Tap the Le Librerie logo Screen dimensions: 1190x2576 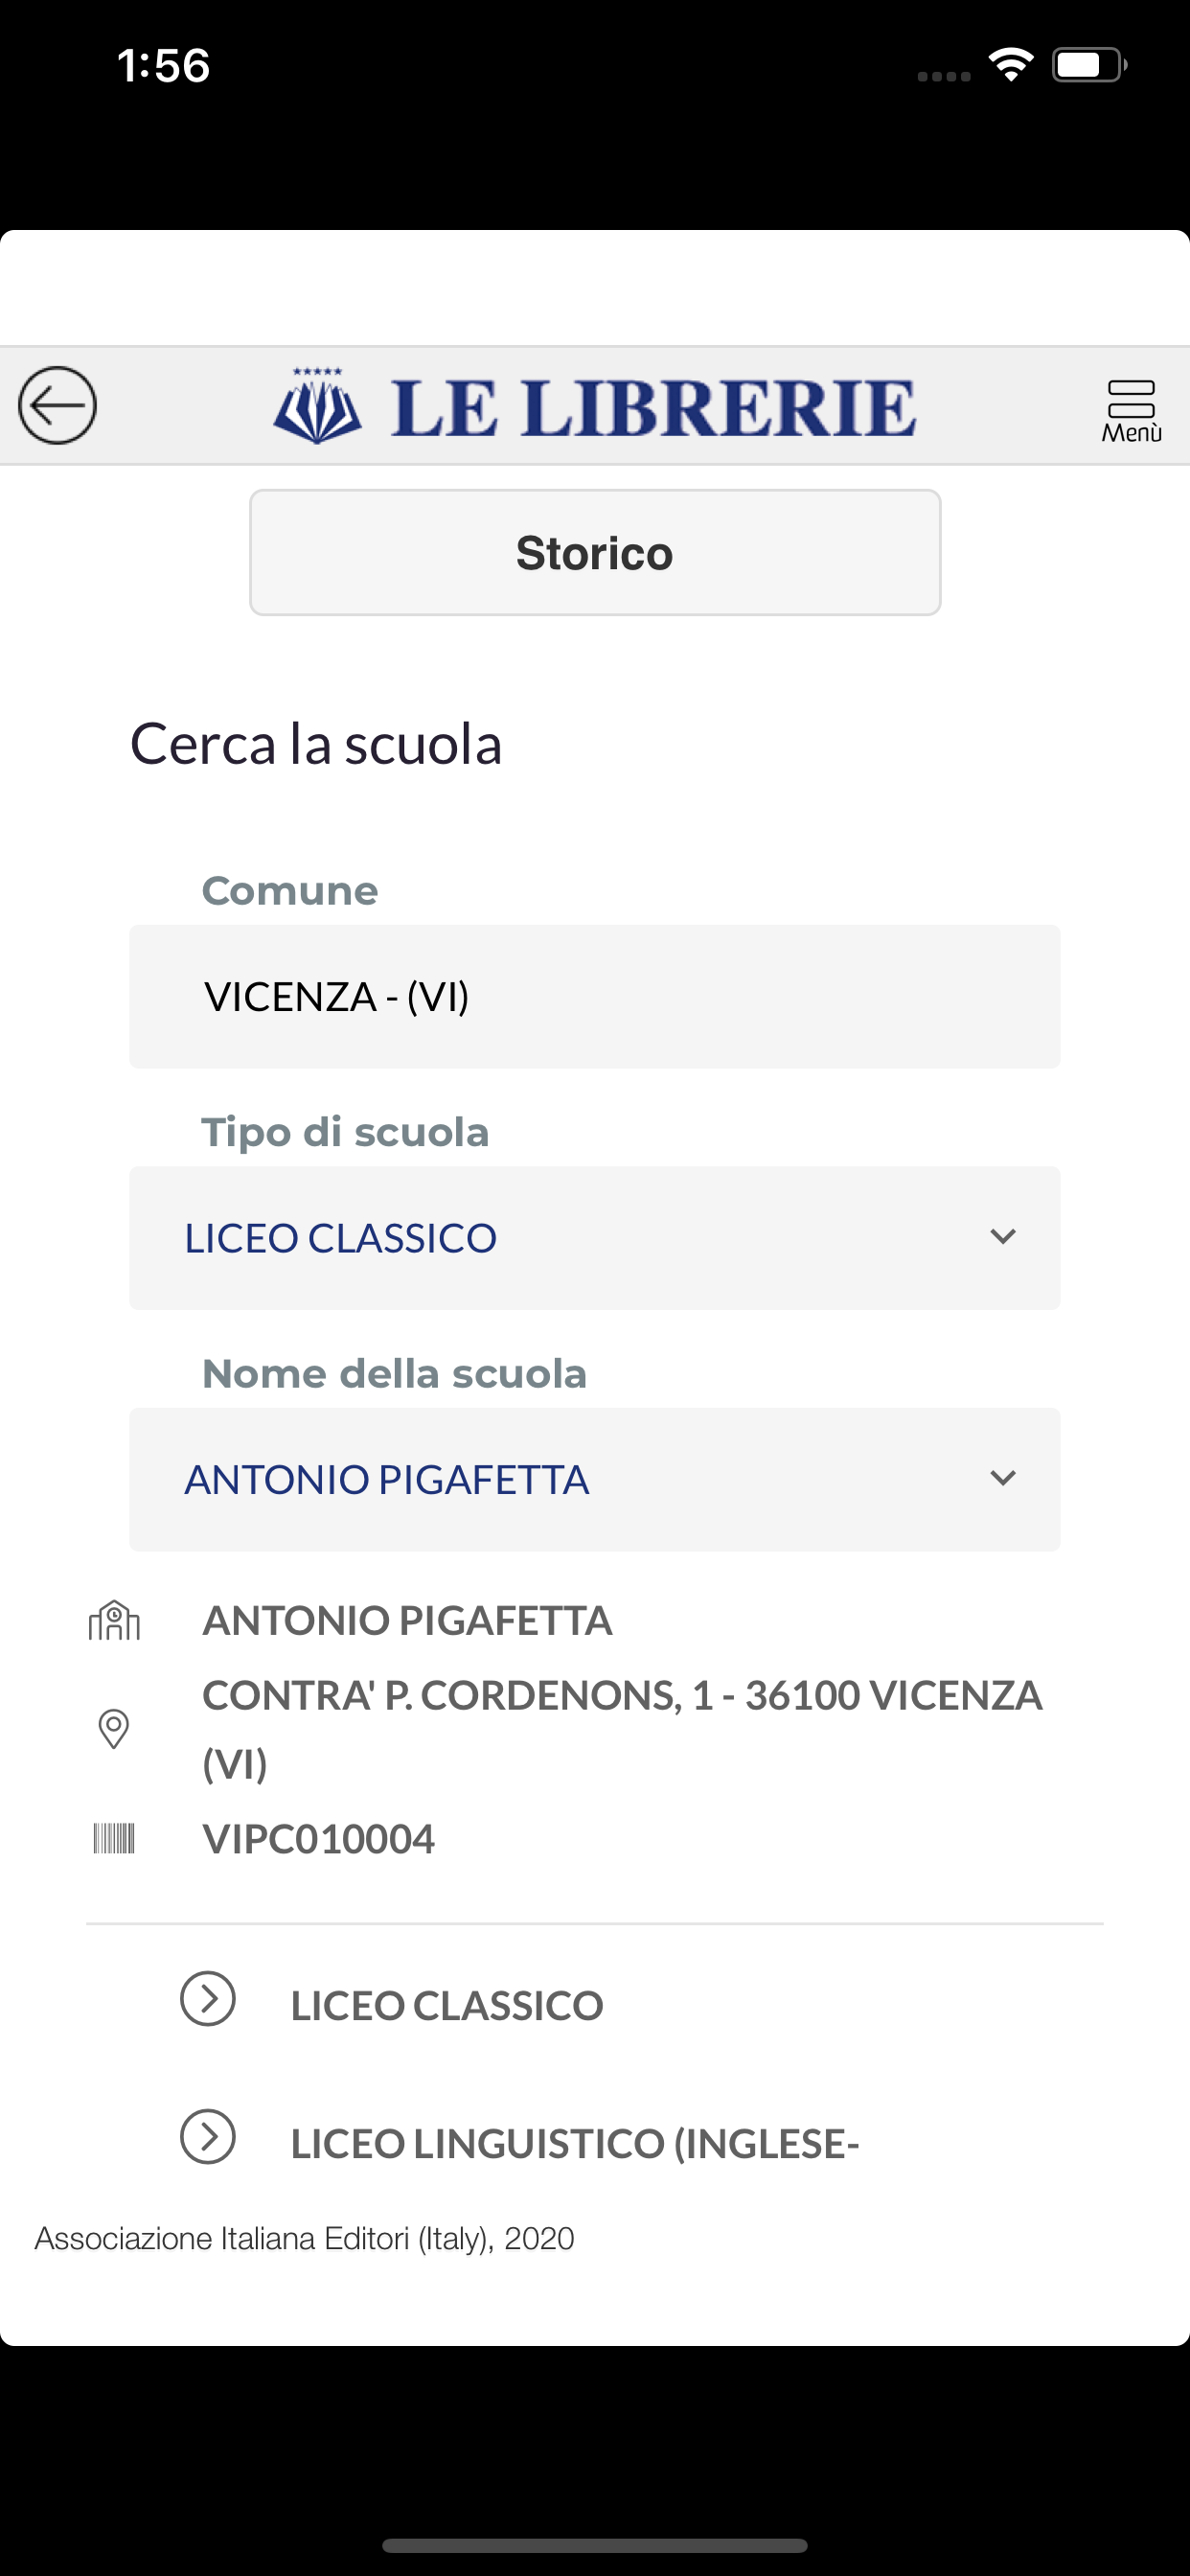[594, 407]
